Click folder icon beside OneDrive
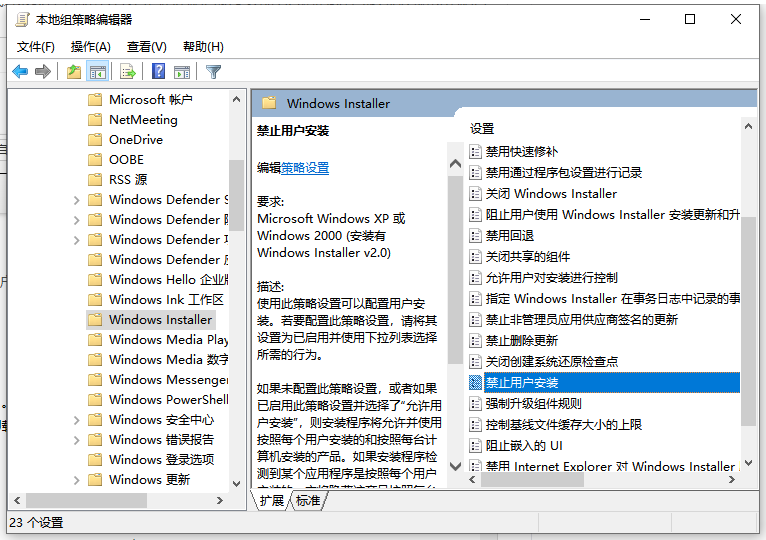Screen dimensions: 766x540 [95, 140]
